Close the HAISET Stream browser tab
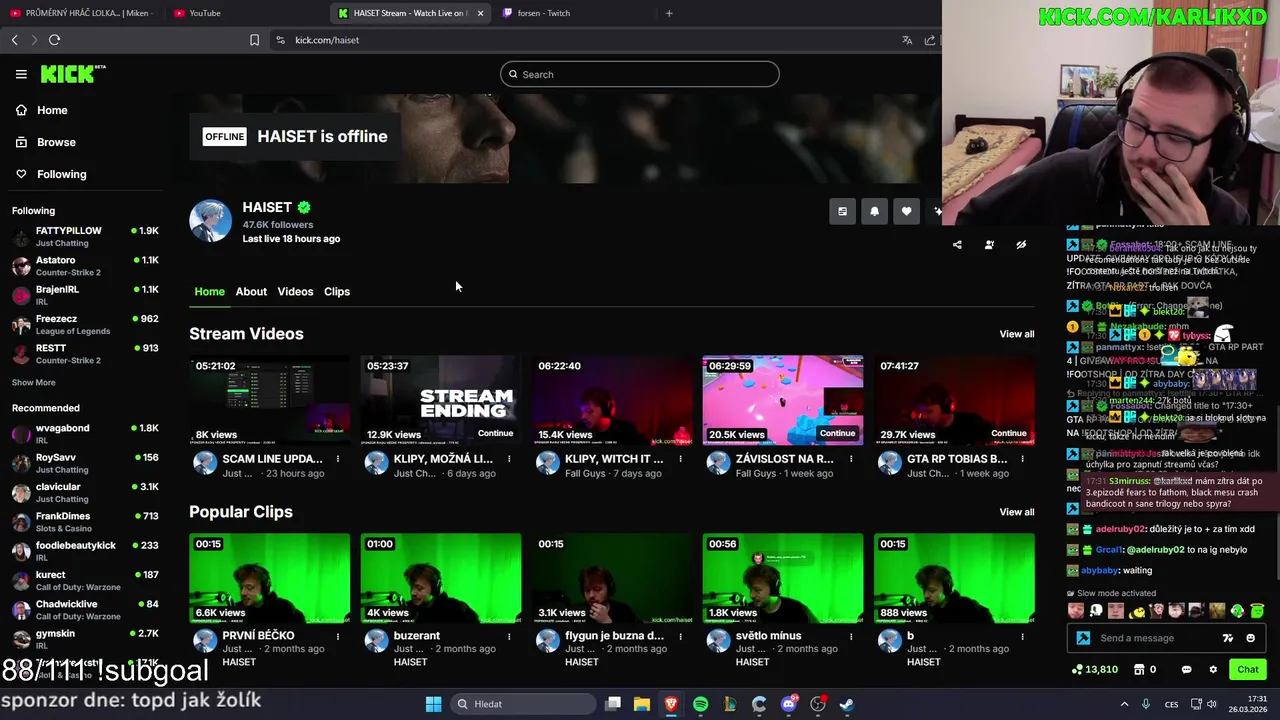Image resolution: width=1280 pixels, height=720 pixels. coord(480,13)
